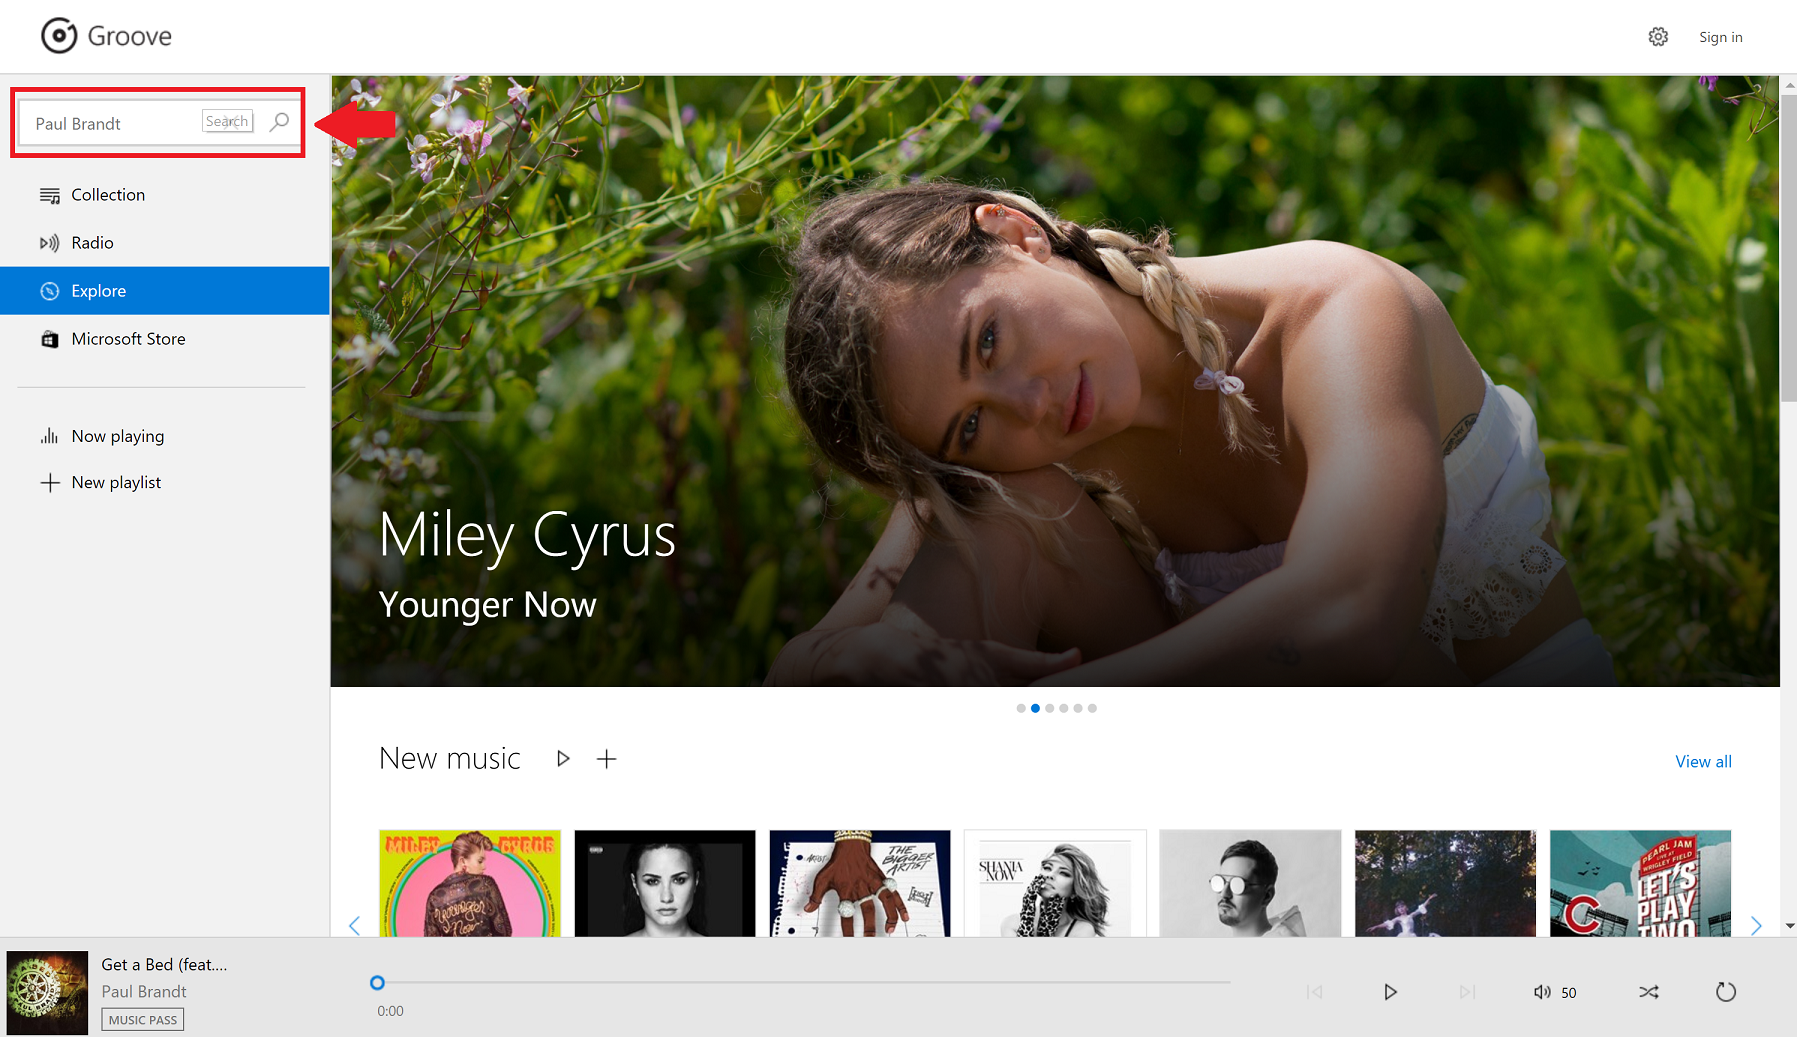
Task: Click the Microsoft Store bag icon
Action: pos(50,339)
